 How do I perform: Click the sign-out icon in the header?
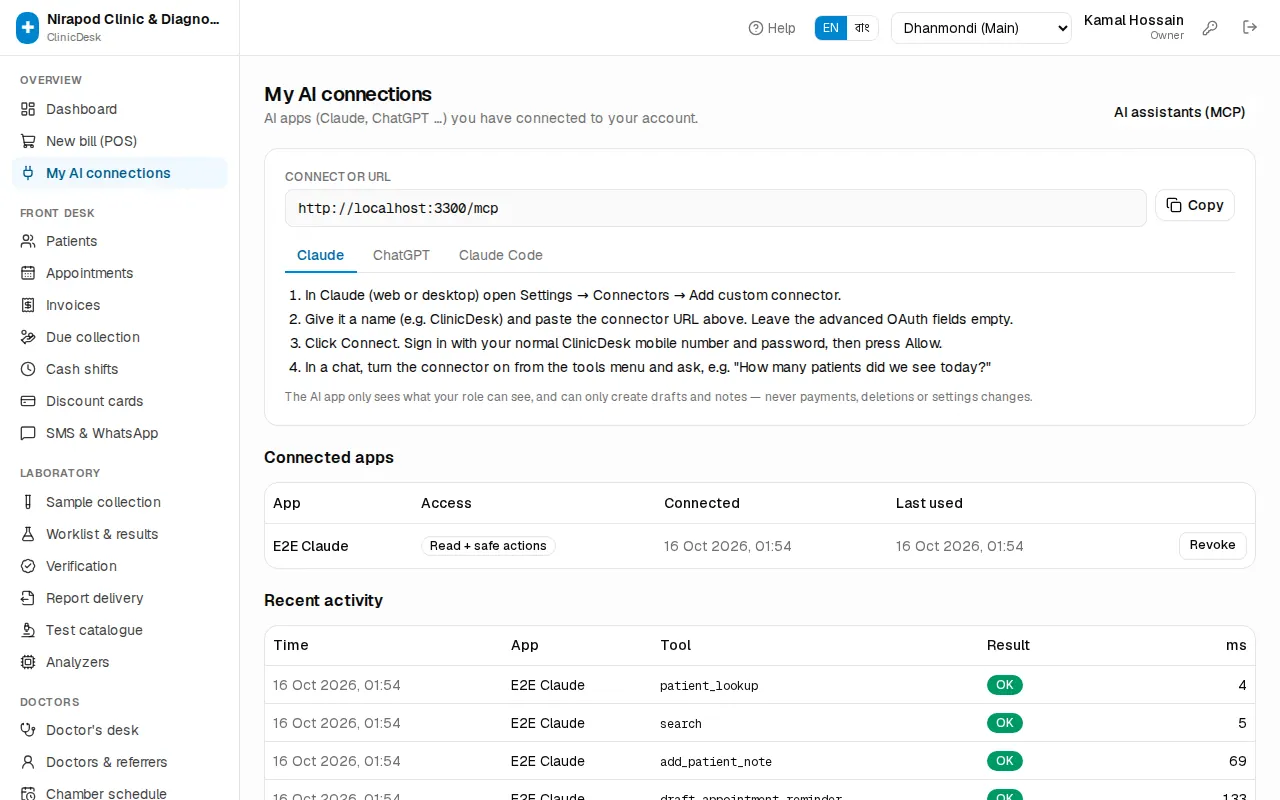(1250, 28)
